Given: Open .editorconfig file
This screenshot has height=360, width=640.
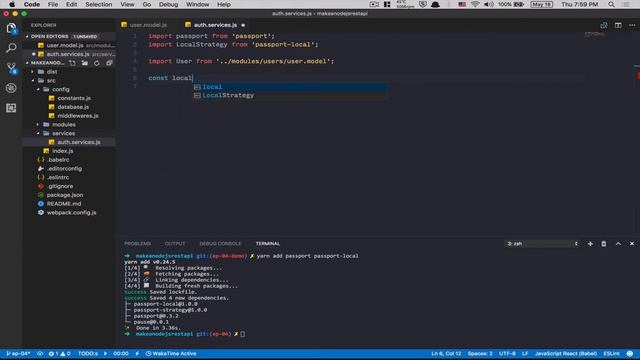Looking at the screenshot, I should tap(64, 169).
